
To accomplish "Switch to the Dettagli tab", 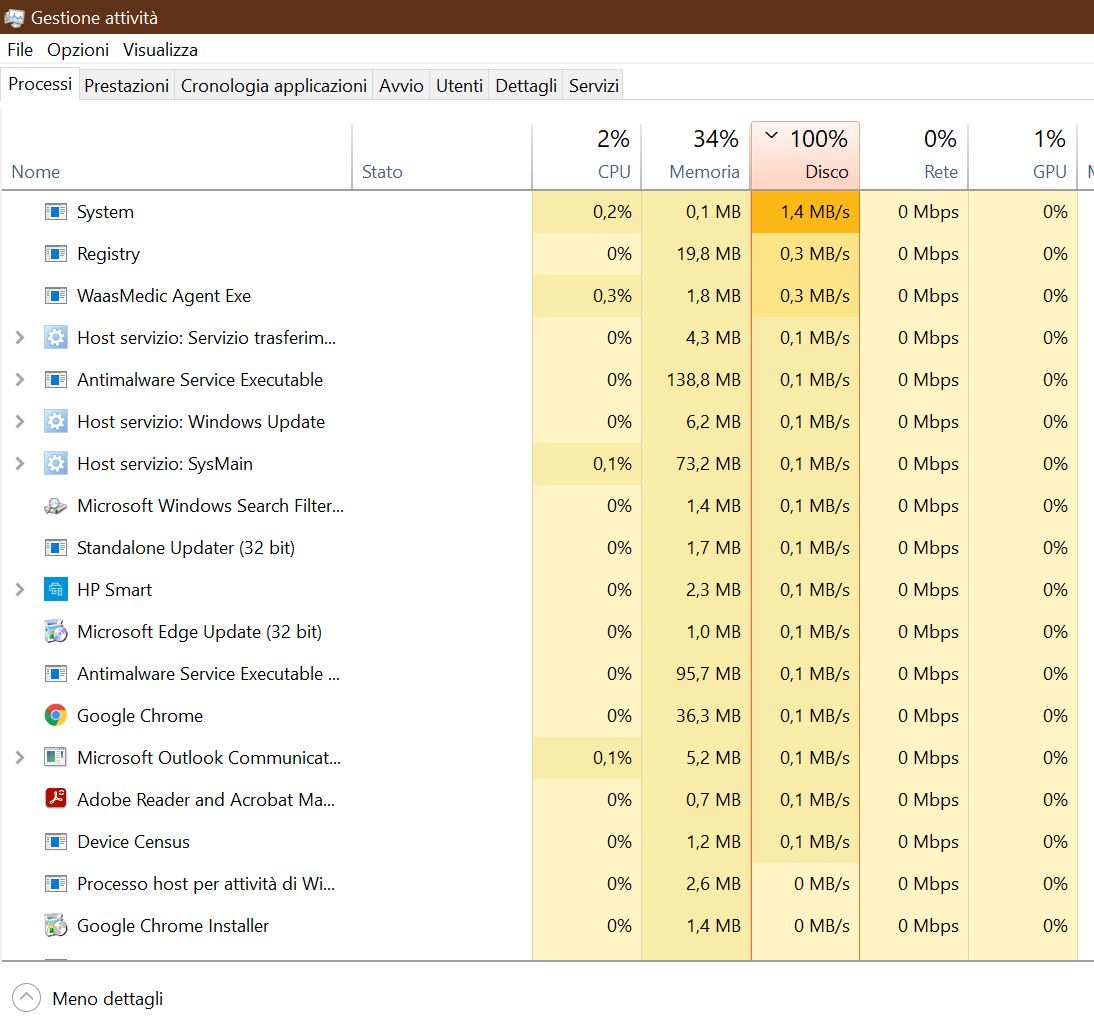I will 526,86.
